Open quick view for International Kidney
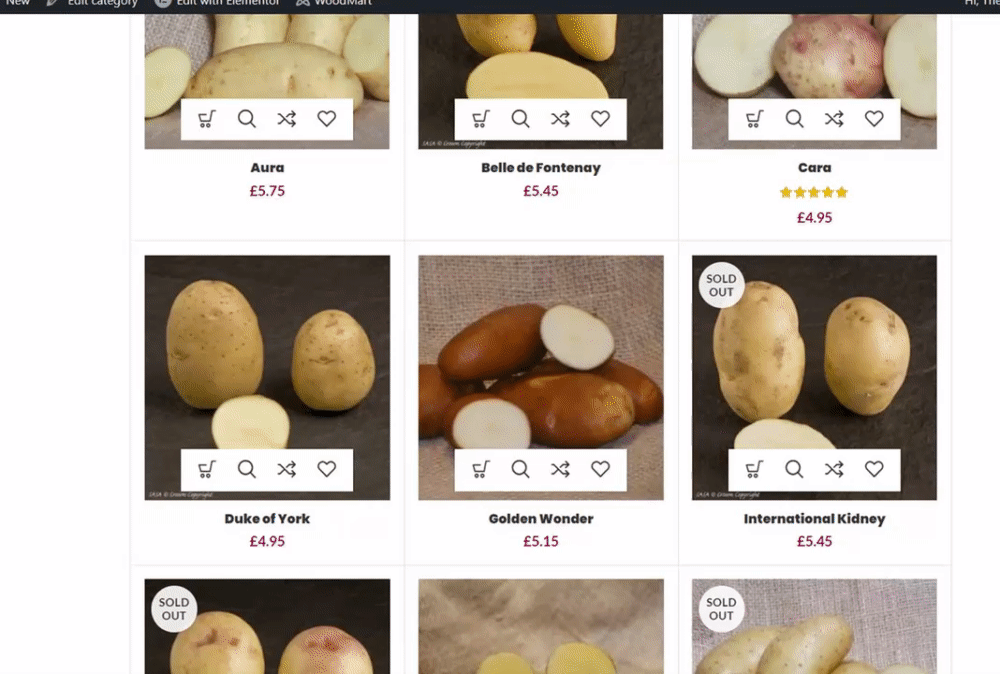 click(x=794, y=469)
